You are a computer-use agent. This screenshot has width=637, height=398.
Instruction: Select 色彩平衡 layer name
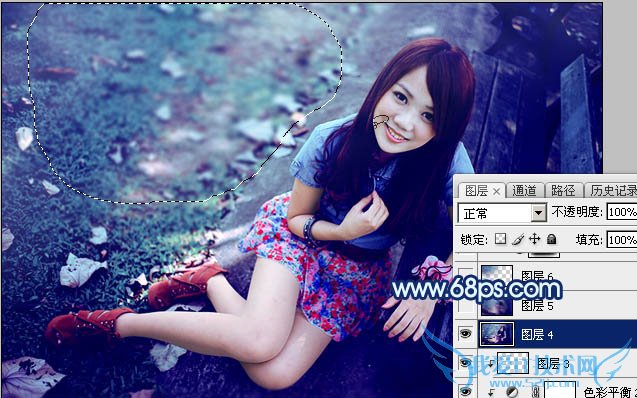pos(610,392)
